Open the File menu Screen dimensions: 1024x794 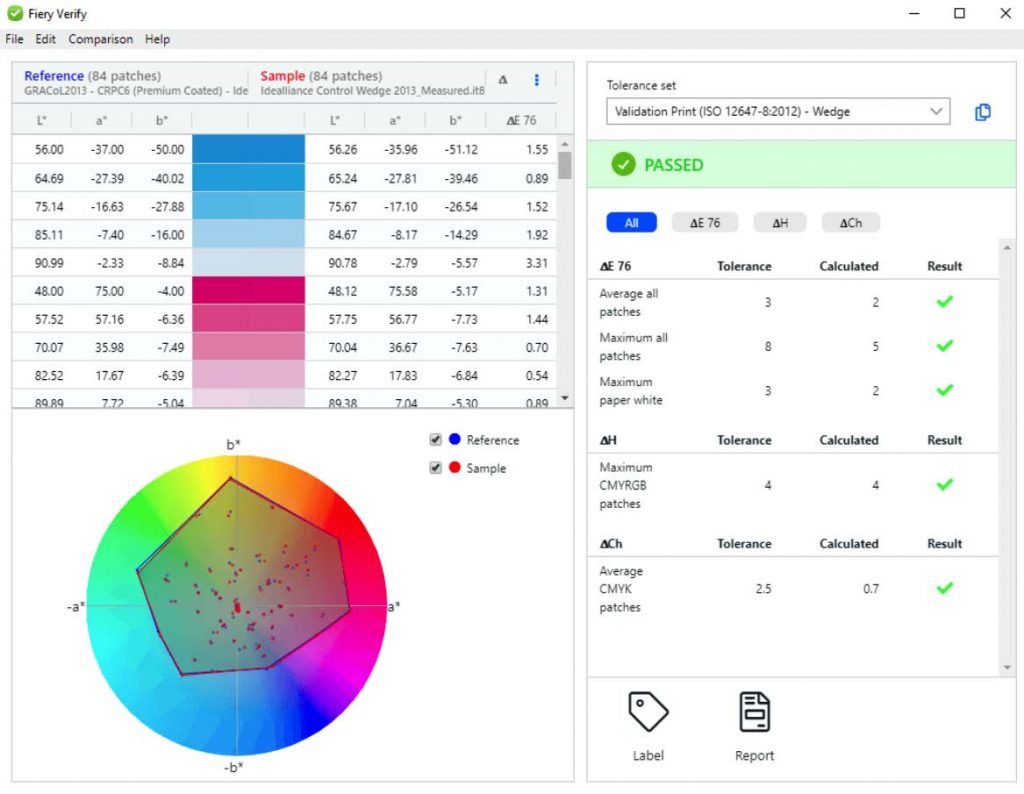click(14, 39)
